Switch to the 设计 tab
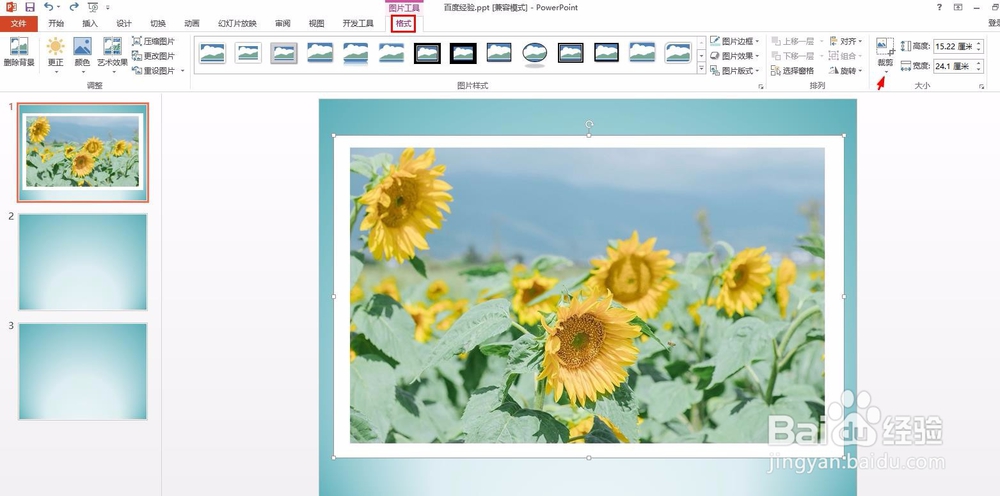1000x496 pixels. [124, 24]
